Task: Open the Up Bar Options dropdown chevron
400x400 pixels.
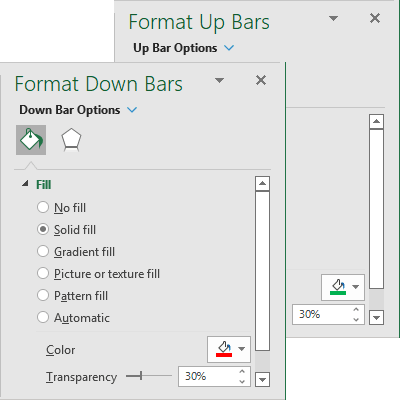Action: click(229, 48)
